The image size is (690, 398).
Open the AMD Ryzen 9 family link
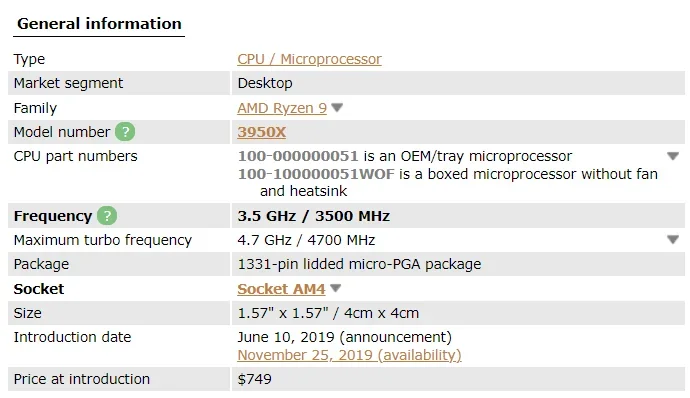click(x=282, y=108)
